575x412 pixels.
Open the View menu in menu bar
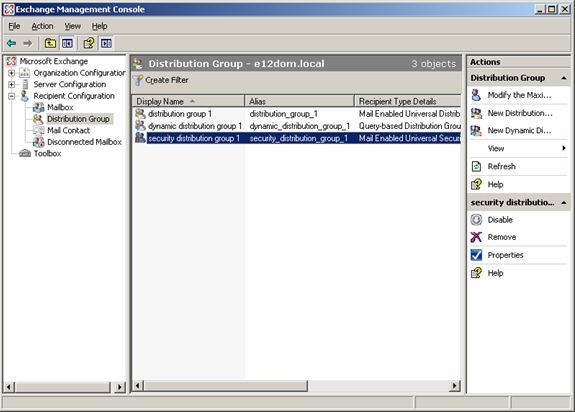73,26
